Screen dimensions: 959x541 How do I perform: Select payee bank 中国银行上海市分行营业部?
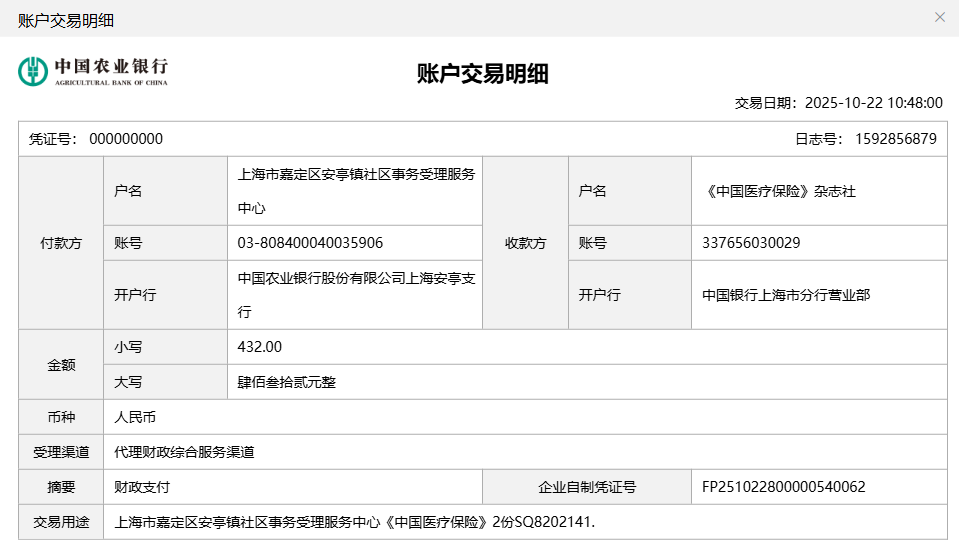coord(786,295)
